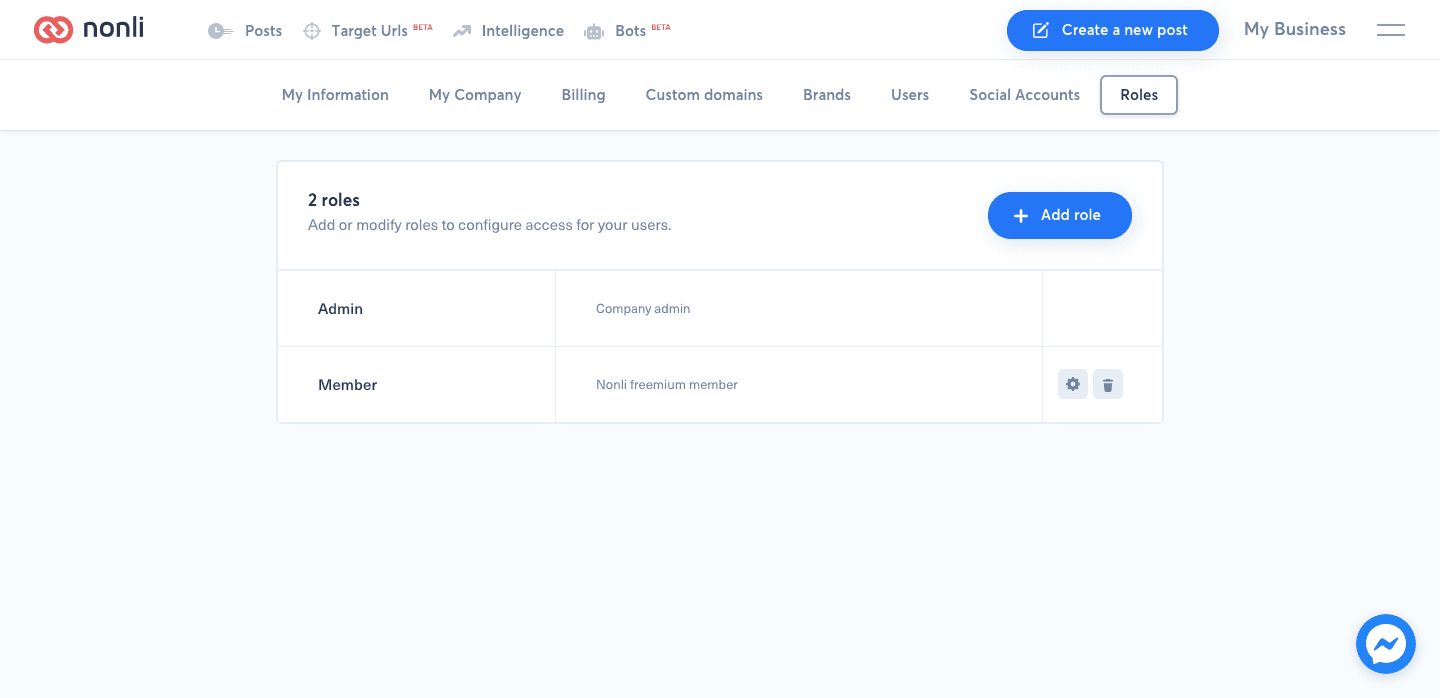Open My Business account menu
This screenshot has height=698, width=1440.
tap(1295, 30)
